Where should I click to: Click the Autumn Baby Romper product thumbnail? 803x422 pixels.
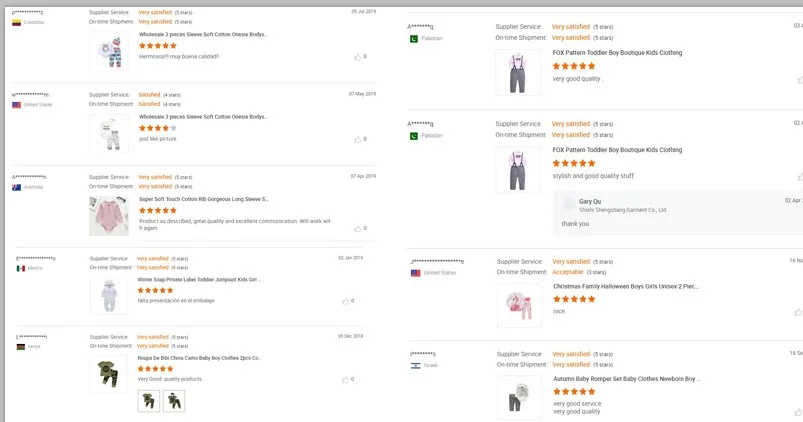click(519, 397)
